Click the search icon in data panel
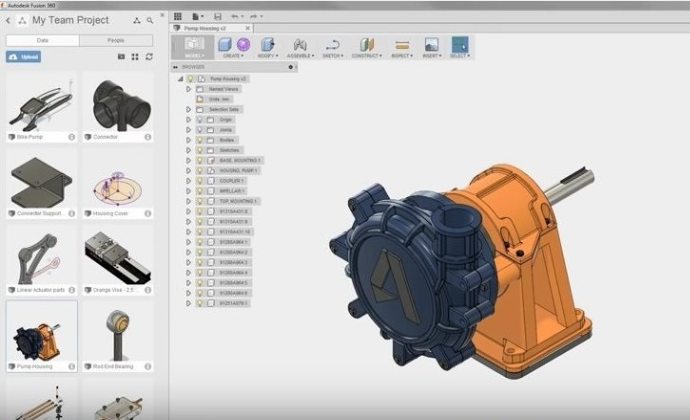Screen dimensions: 690x420 coord(150,20)
